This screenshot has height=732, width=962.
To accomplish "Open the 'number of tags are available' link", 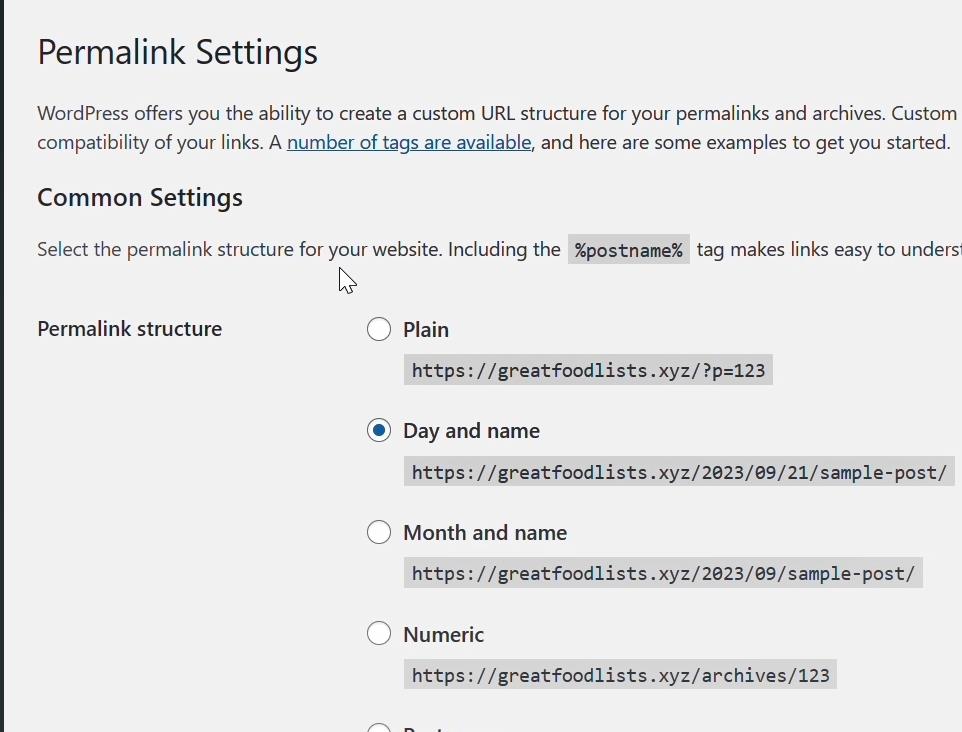I will pyautogui.click(x=409, y=143).
